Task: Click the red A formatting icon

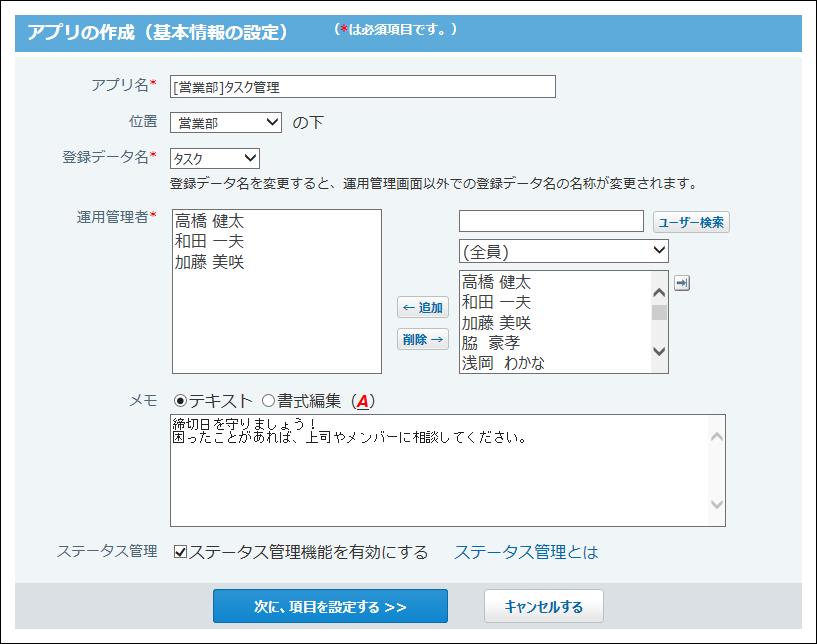Action: (x=363, y=401)
